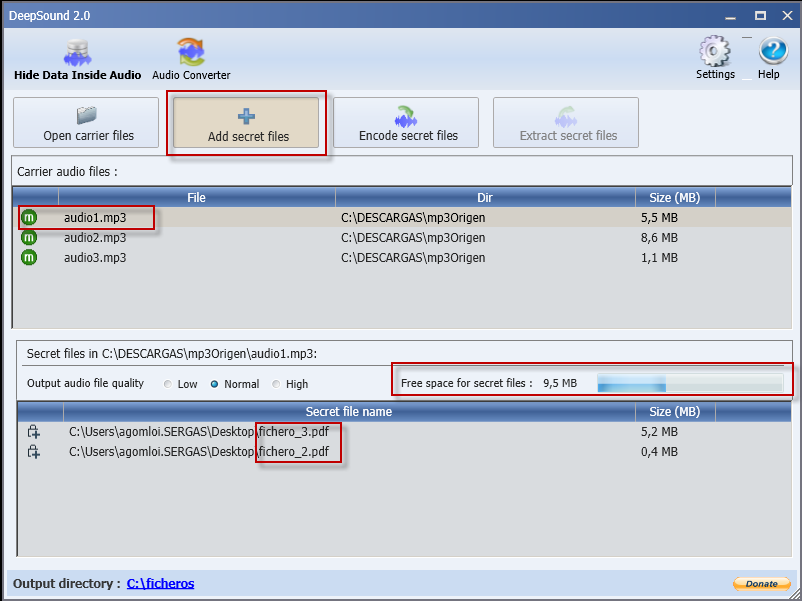Image resolution: width=802 pixels, height=601 pixels.
Task: Click the directory cell of audio3.mp3
Action: [x=413, y=257]
